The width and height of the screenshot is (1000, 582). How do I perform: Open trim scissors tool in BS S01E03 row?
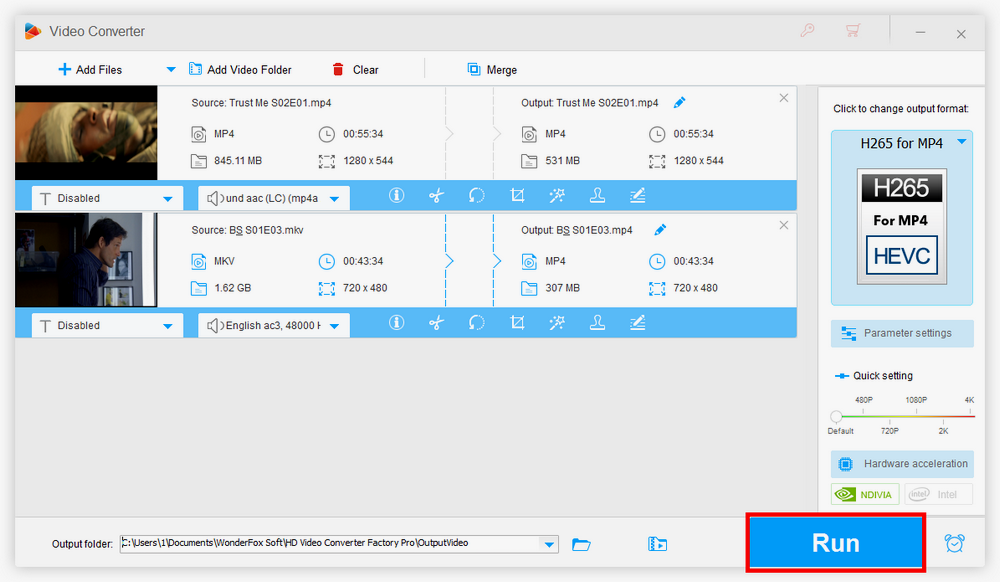tap(436, 323)
